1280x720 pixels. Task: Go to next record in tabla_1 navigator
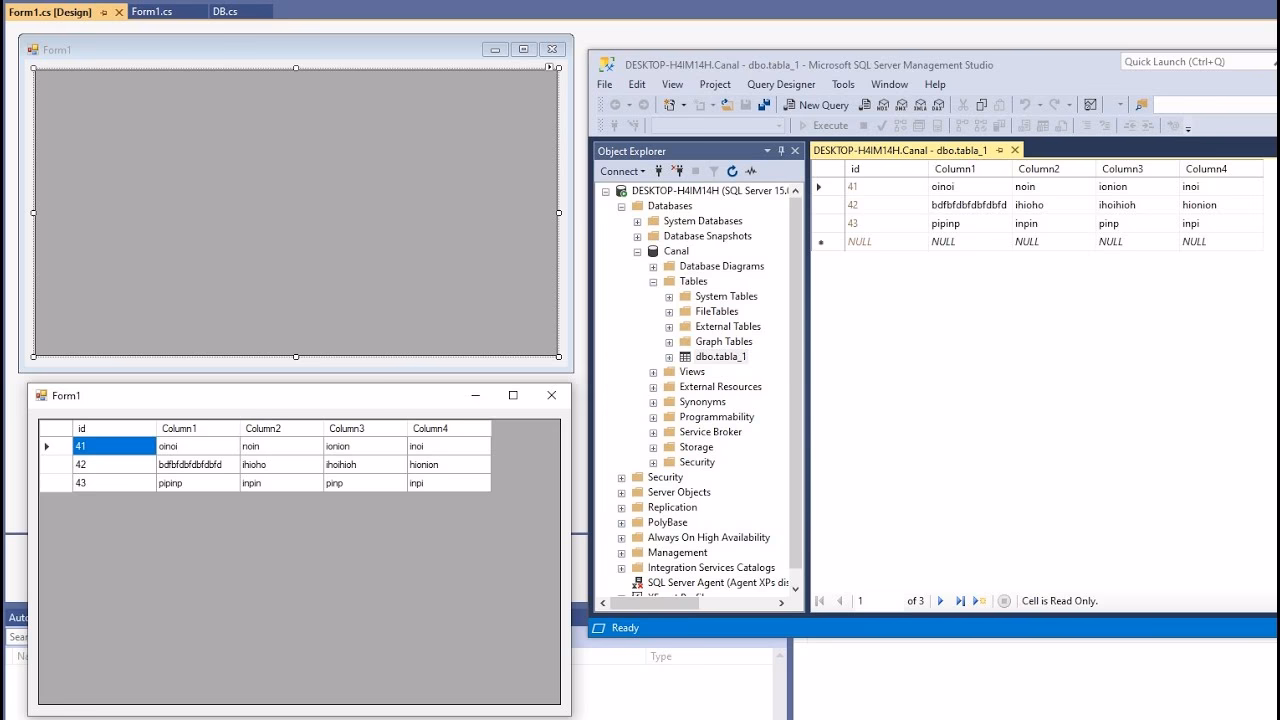click(x=940, y=601)
